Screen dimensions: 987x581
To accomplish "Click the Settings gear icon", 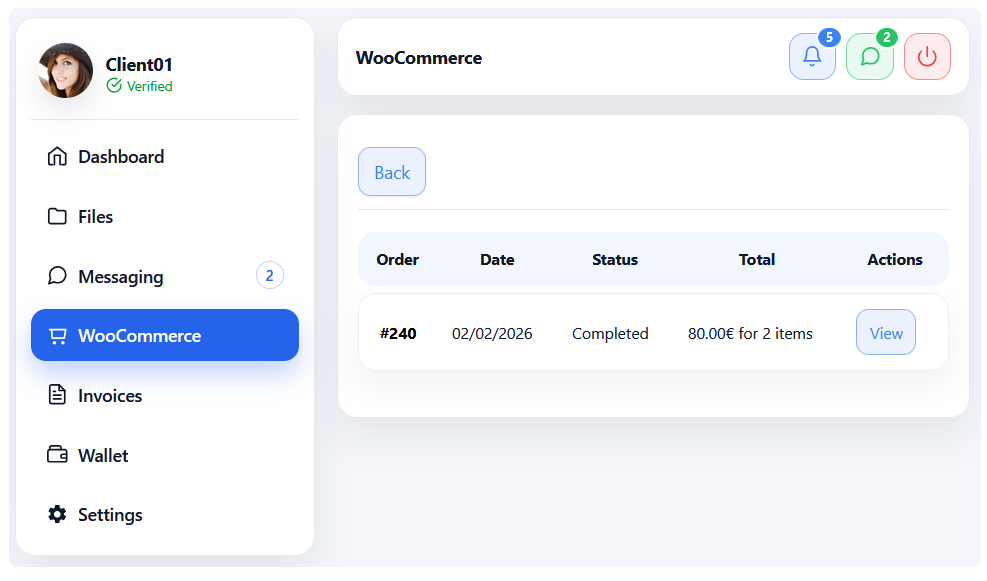I will (x=57, y=514).
